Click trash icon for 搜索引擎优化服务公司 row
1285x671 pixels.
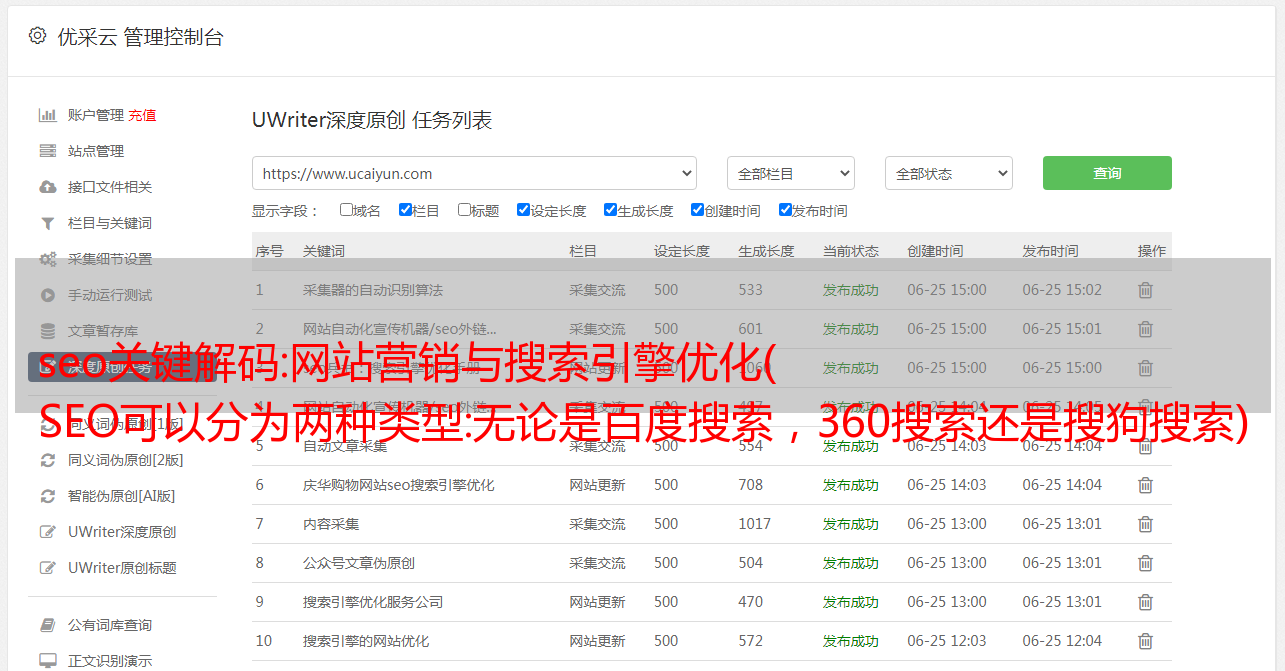[1145, 602]
